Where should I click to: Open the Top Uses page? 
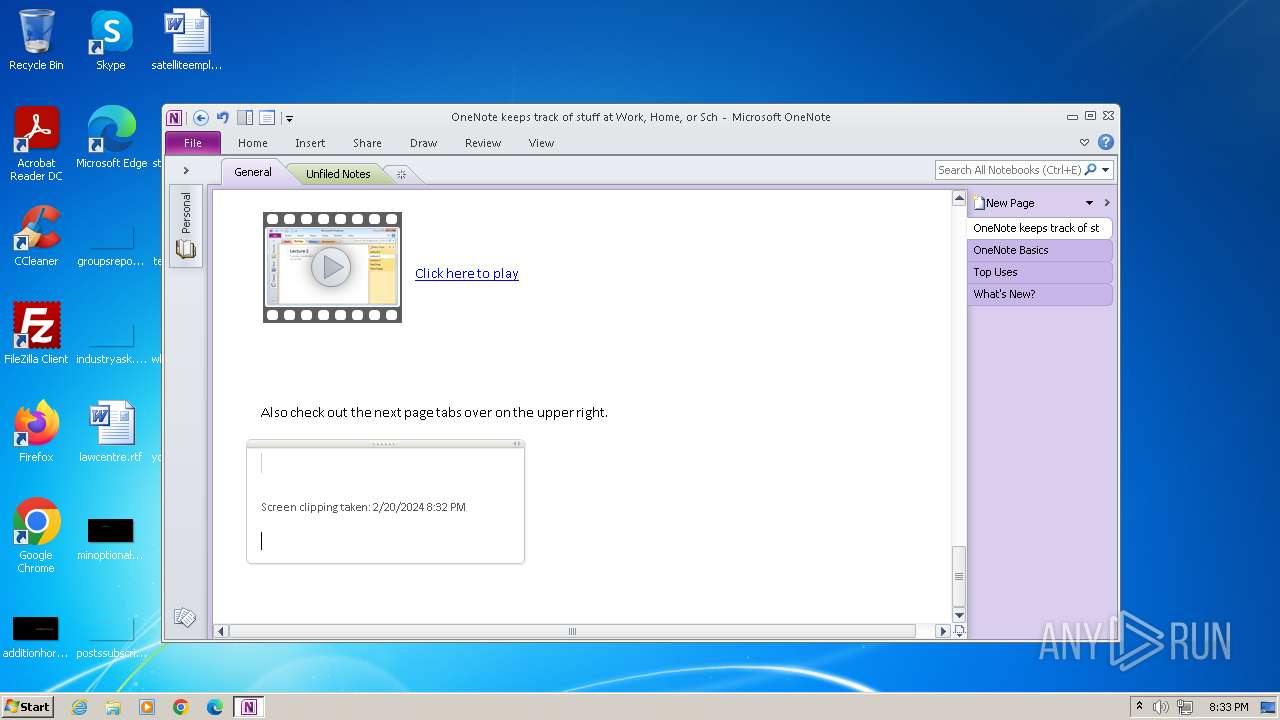click(1040, 272)
